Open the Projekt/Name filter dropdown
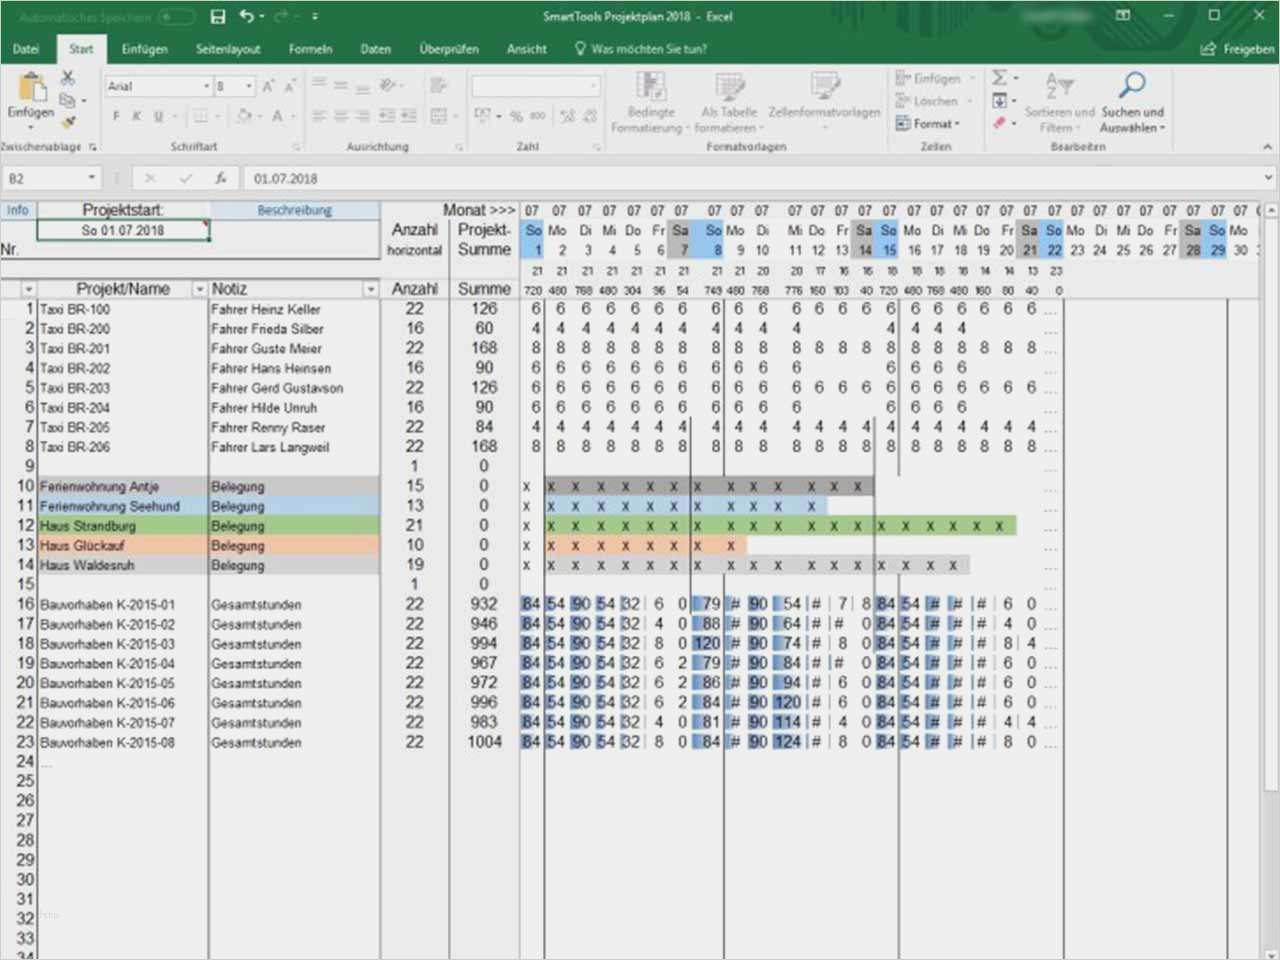Viewport: 1280px width, 960px height. [x=199, y=290]
